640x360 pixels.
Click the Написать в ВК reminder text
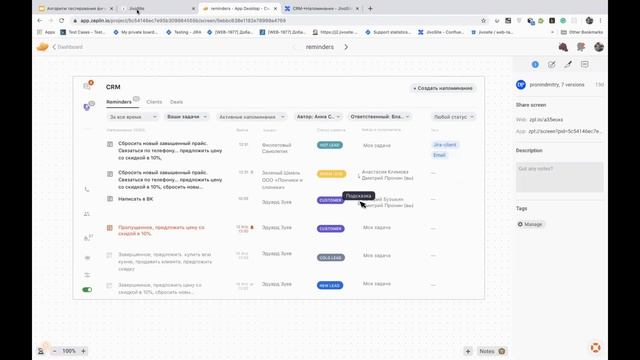[x=136, y=199]
